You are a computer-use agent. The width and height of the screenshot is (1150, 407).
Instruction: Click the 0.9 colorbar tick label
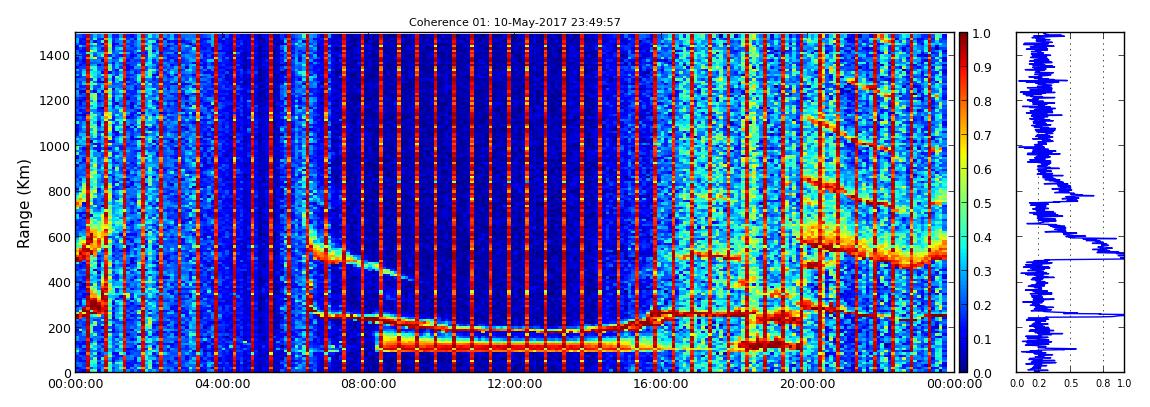coord(981,67)
